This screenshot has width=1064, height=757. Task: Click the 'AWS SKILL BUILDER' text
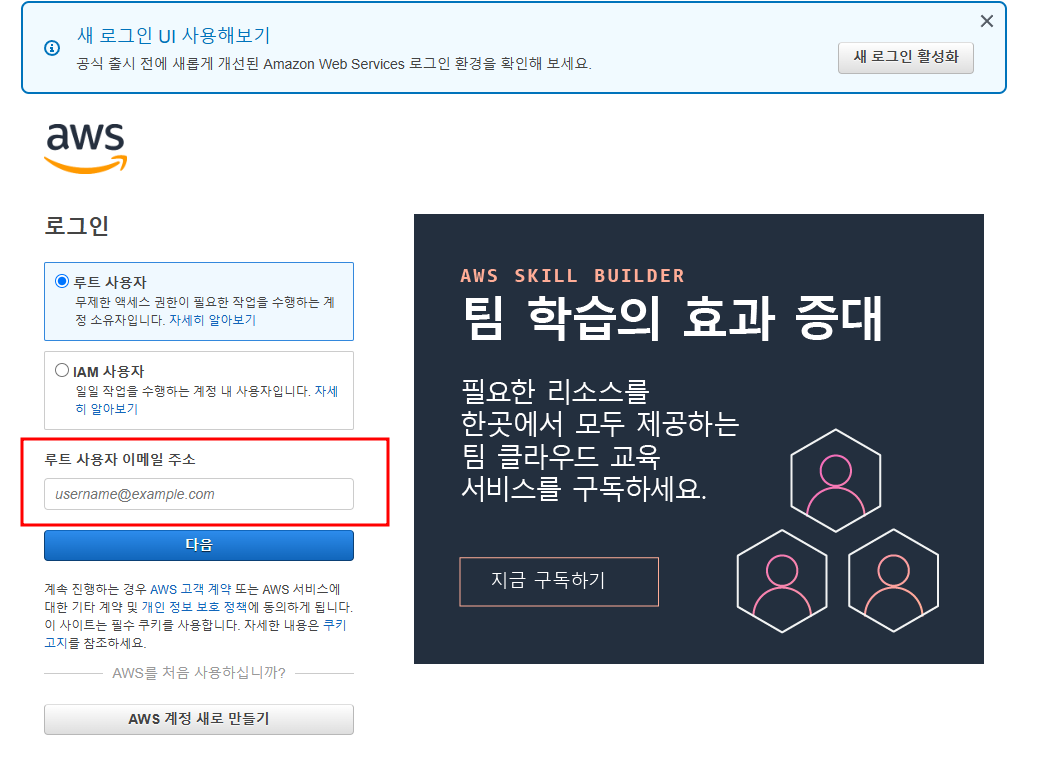[x=572, y=275]
